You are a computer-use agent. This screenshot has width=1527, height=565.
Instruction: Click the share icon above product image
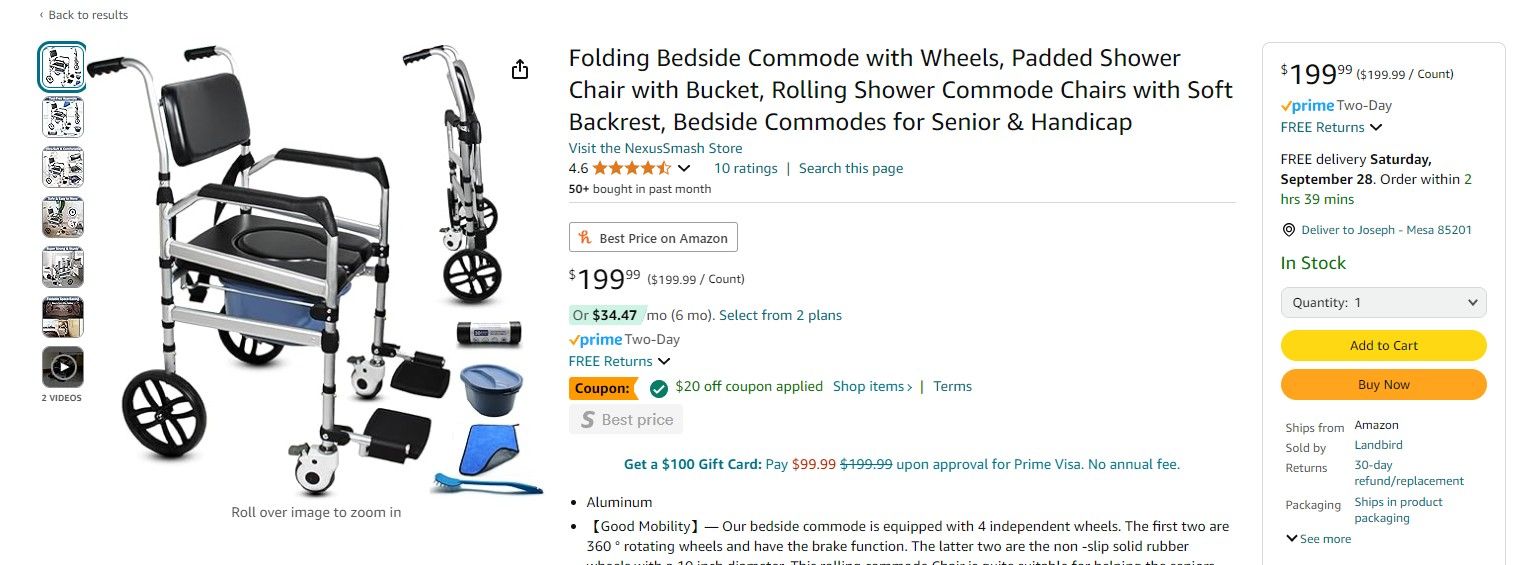pyautogui.click(x=520, y=69)
